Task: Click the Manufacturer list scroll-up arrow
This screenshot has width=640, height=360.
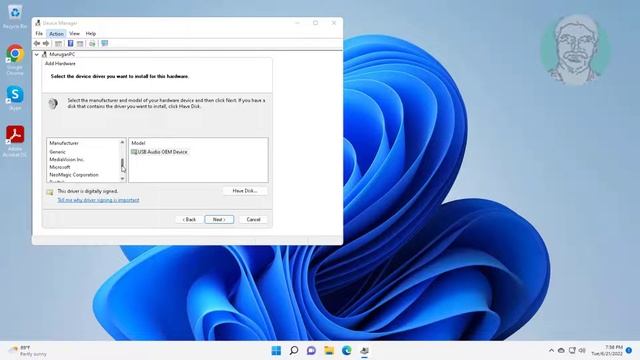Action: coord(122,142)
